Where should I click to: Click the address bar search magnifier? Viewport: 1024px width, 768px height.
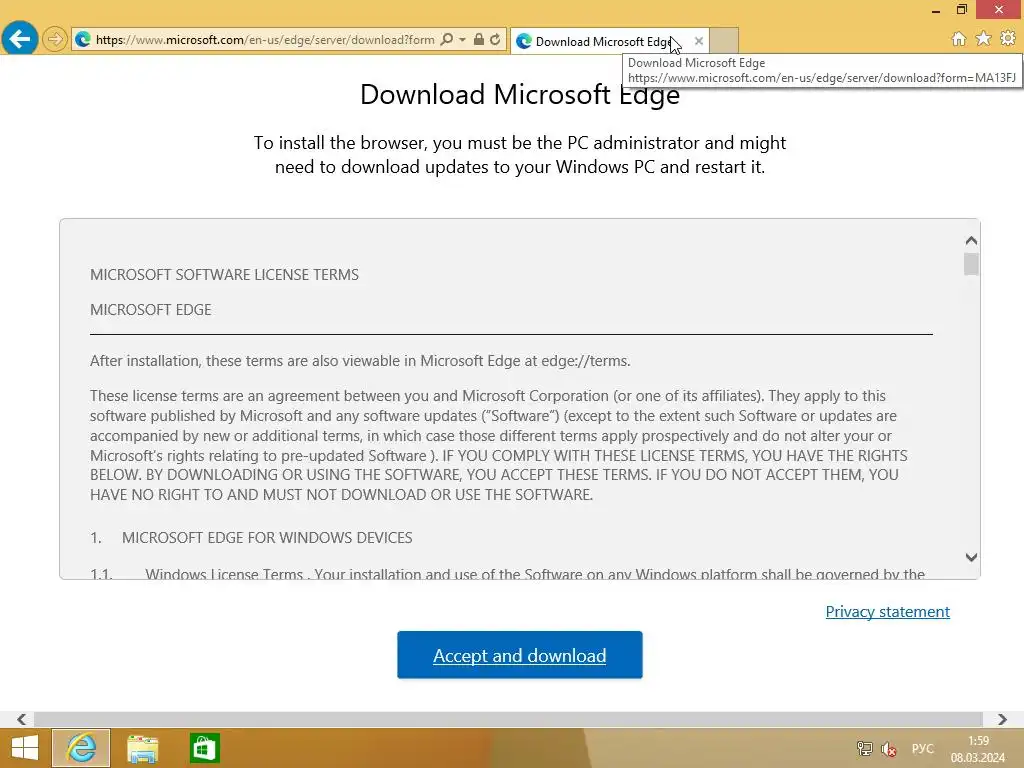tap(447, 39)
